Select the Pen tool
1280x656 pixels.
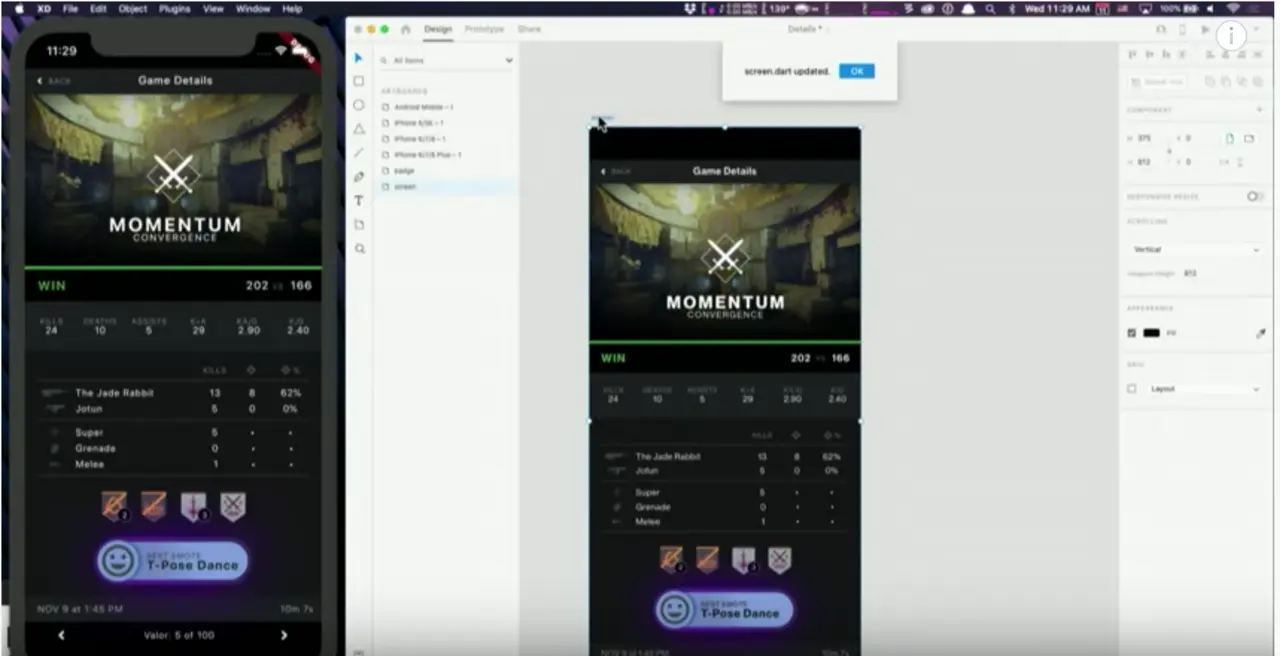359,177
